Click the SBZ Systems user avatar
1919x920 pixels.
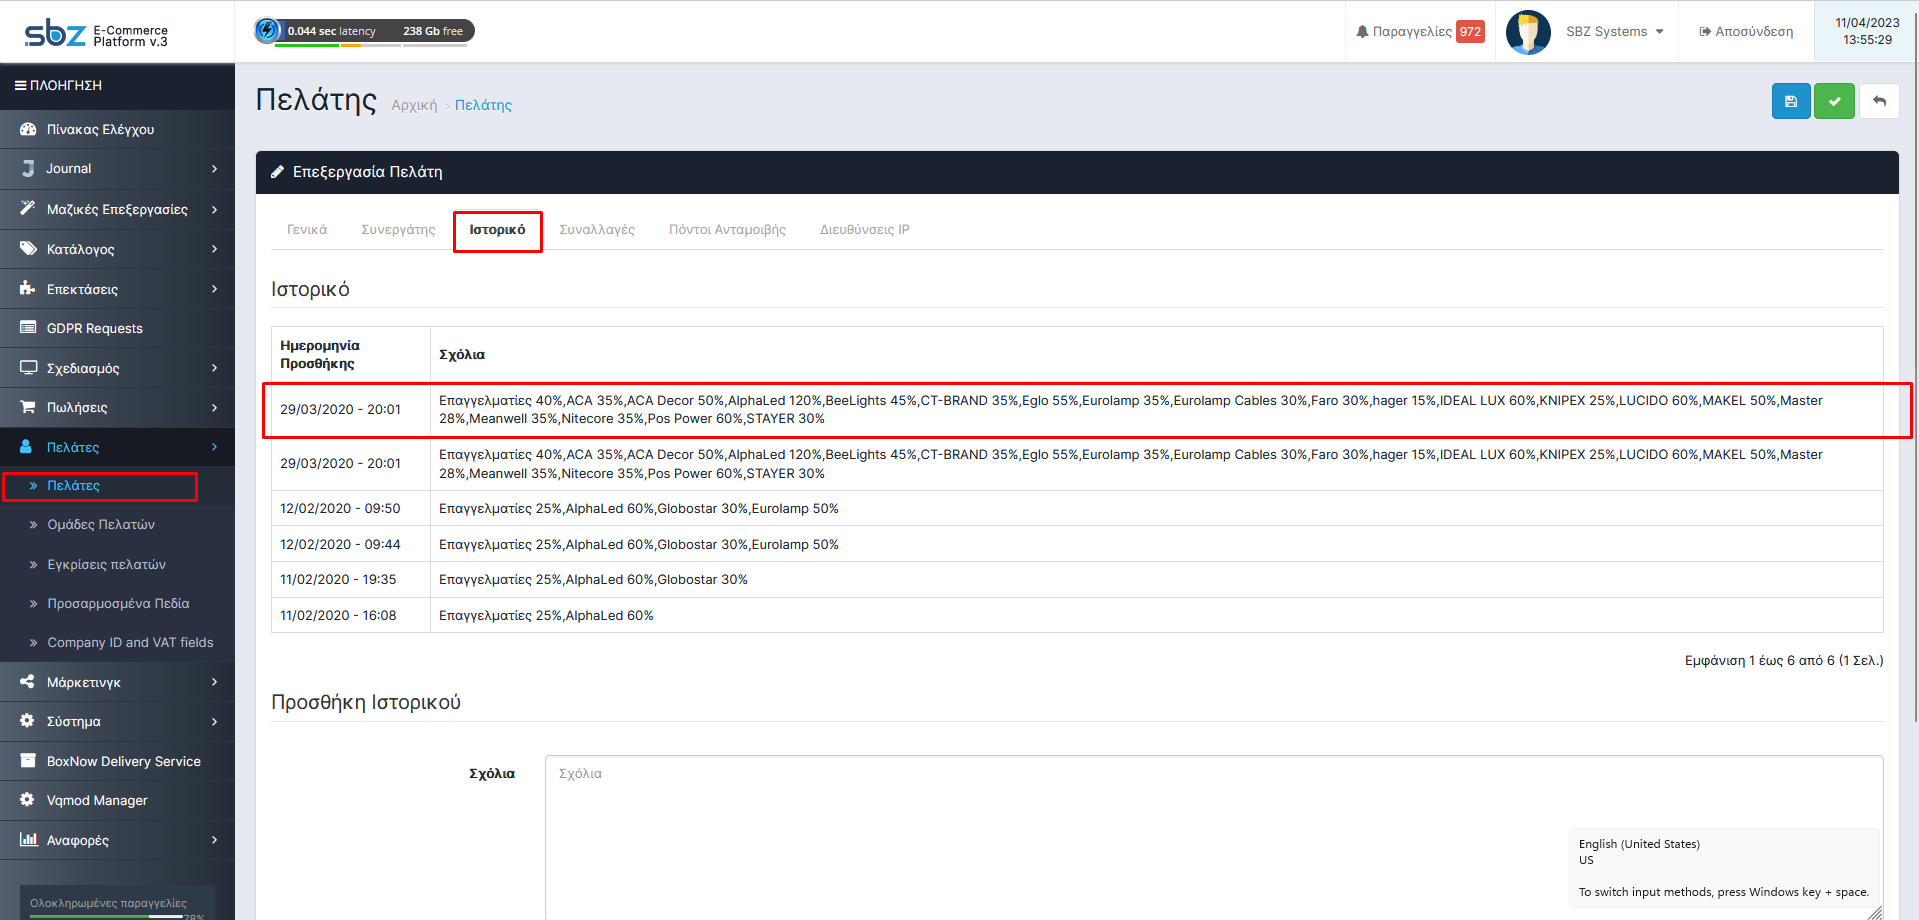(x=1527, y=32)
